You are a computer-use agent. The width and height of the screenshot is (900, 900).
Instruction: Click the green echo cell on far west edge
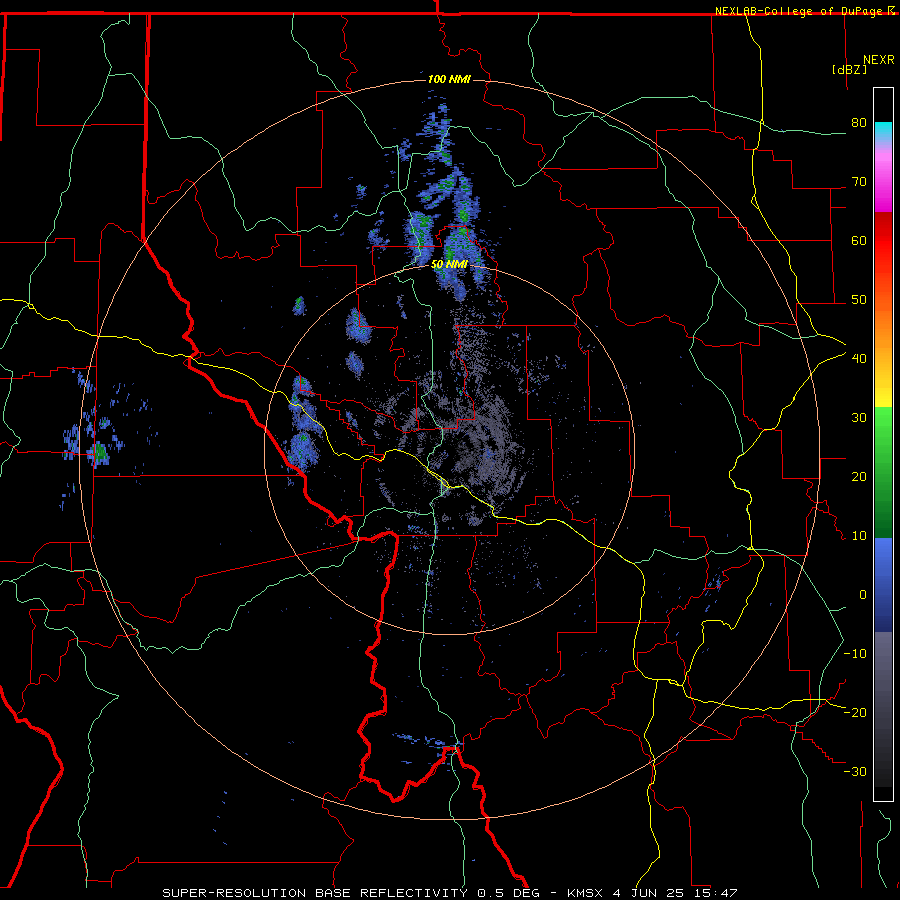point(100,453)
